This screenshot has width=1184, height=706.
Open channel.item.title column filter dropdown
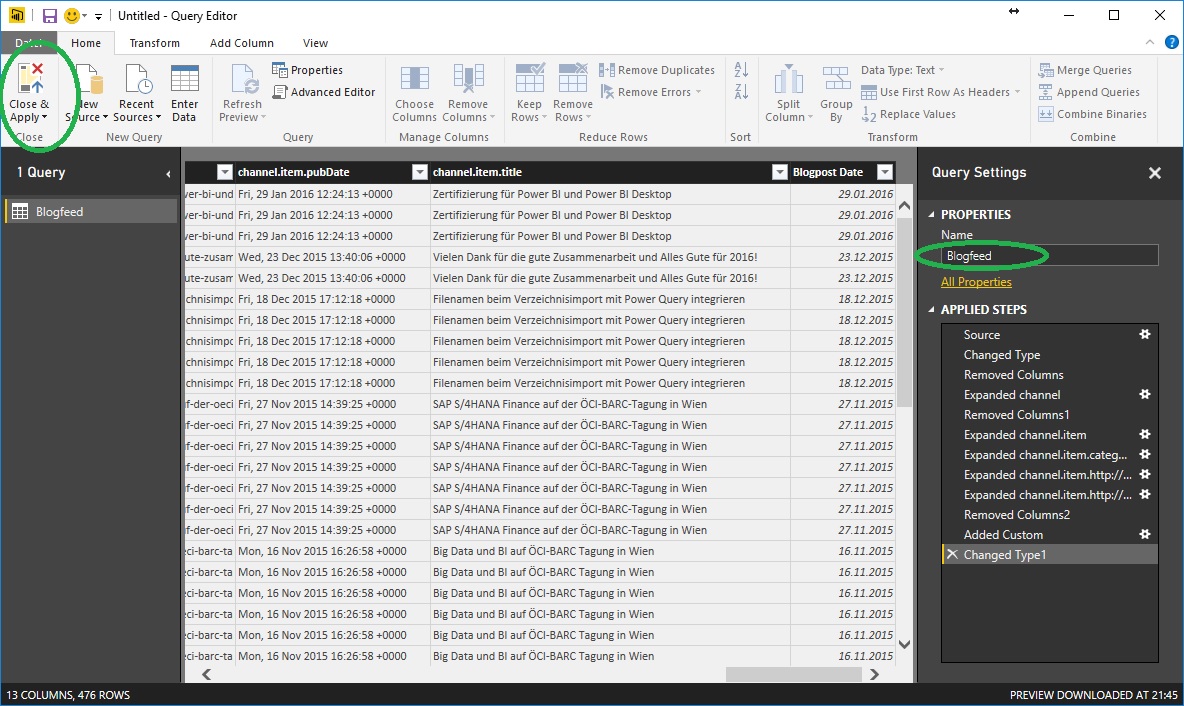(779, 172)
